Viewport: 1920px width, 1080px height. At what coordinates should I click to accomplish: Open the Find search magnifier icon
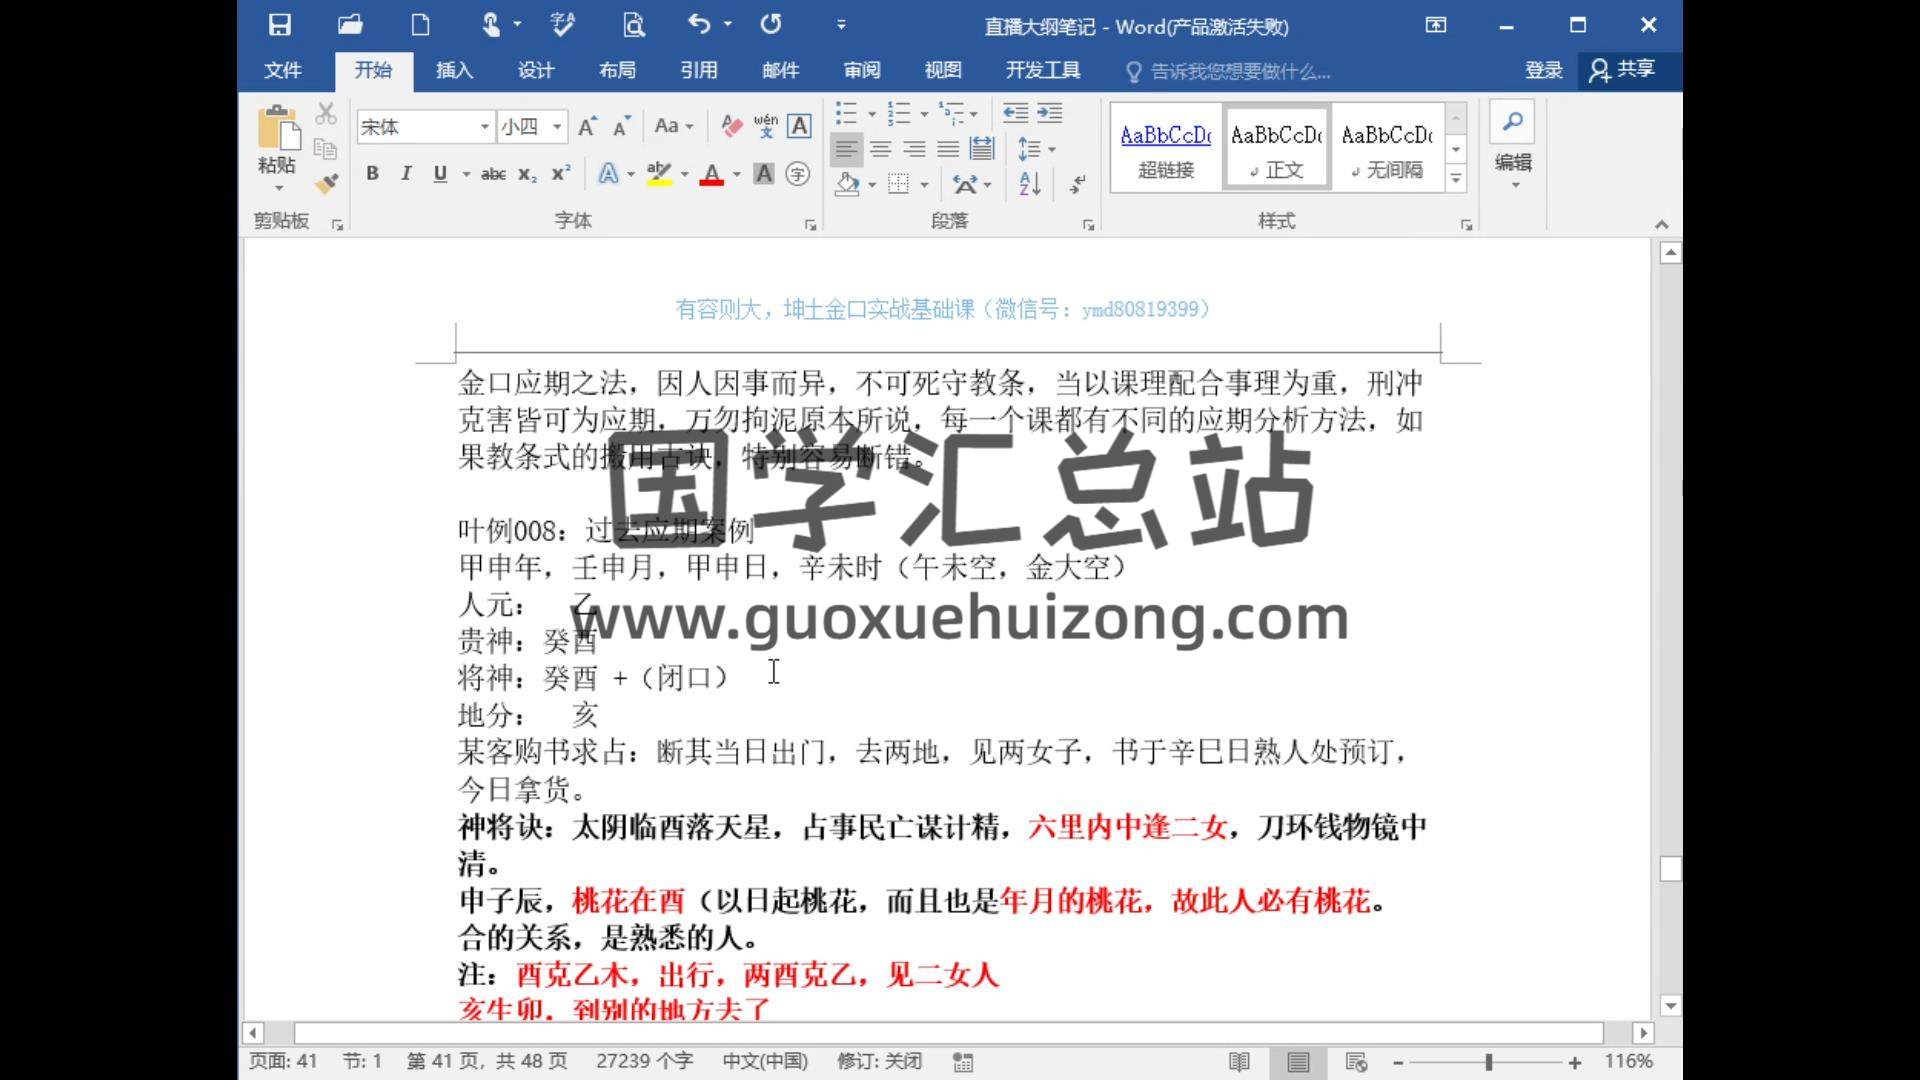pos(1512,122)
